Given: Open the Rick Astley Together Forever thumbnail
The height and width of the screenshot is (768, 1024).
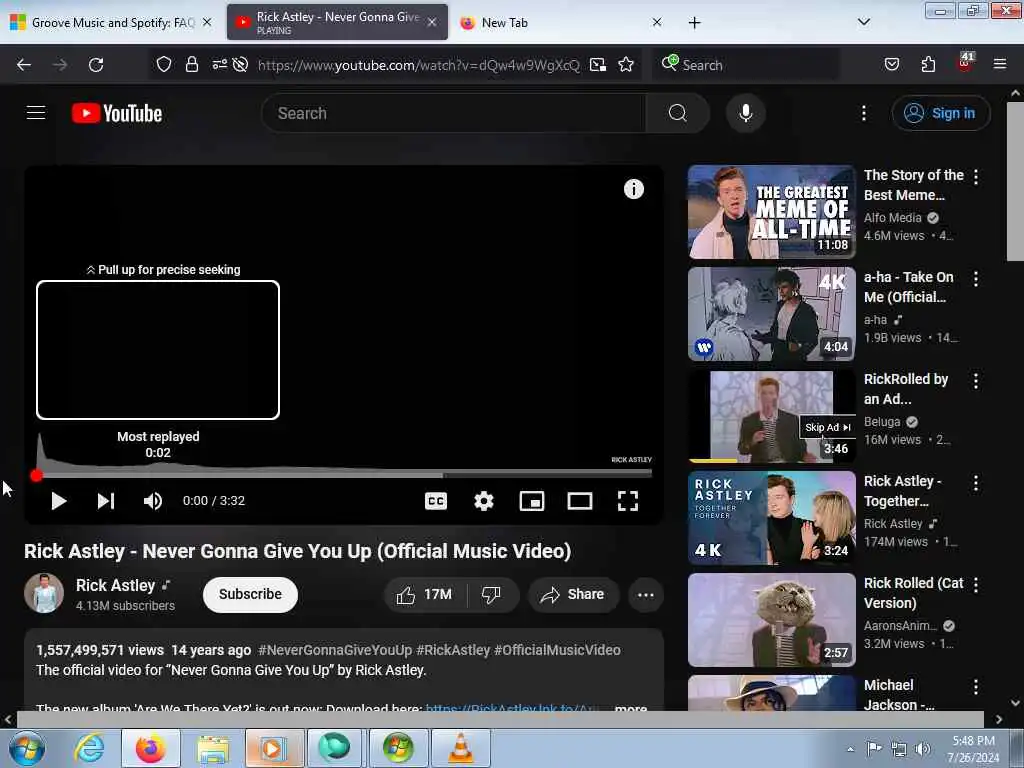Looking at the screenshot, I should tap(771, 518).
